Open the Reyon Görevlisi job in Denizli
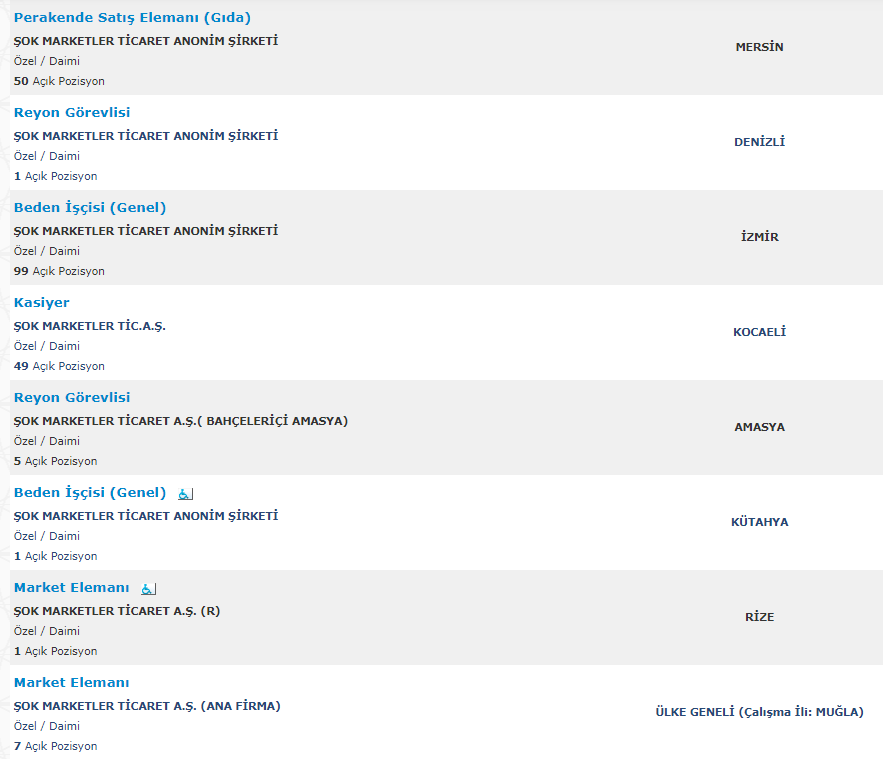The width and height of the screenshot is (883, 759). pos(72,113)
